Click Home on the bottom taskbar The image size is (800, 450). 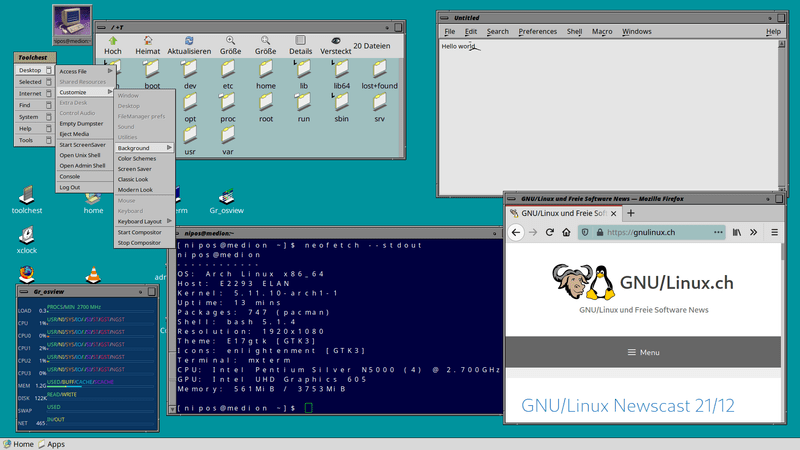(18, 444)
